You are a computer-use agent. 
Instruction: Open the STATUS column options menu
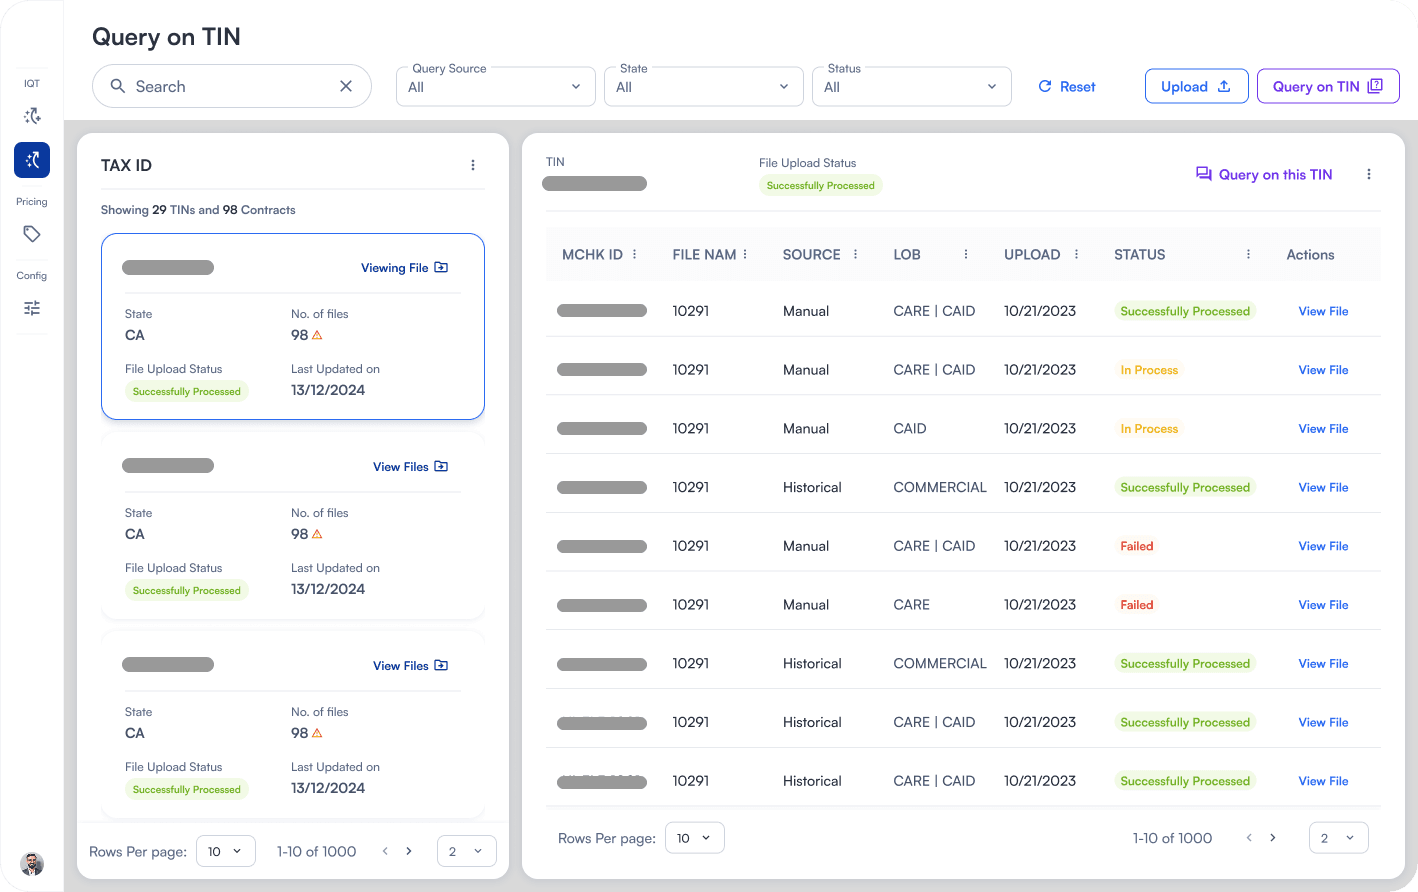click(1247, 254)
